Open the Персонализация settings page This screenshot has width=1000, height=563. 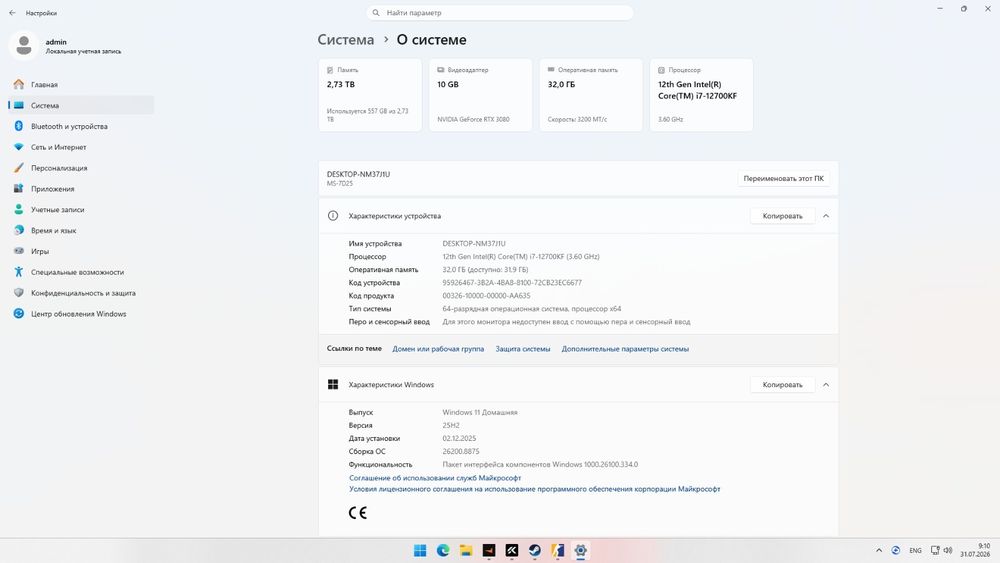point(81,168)
